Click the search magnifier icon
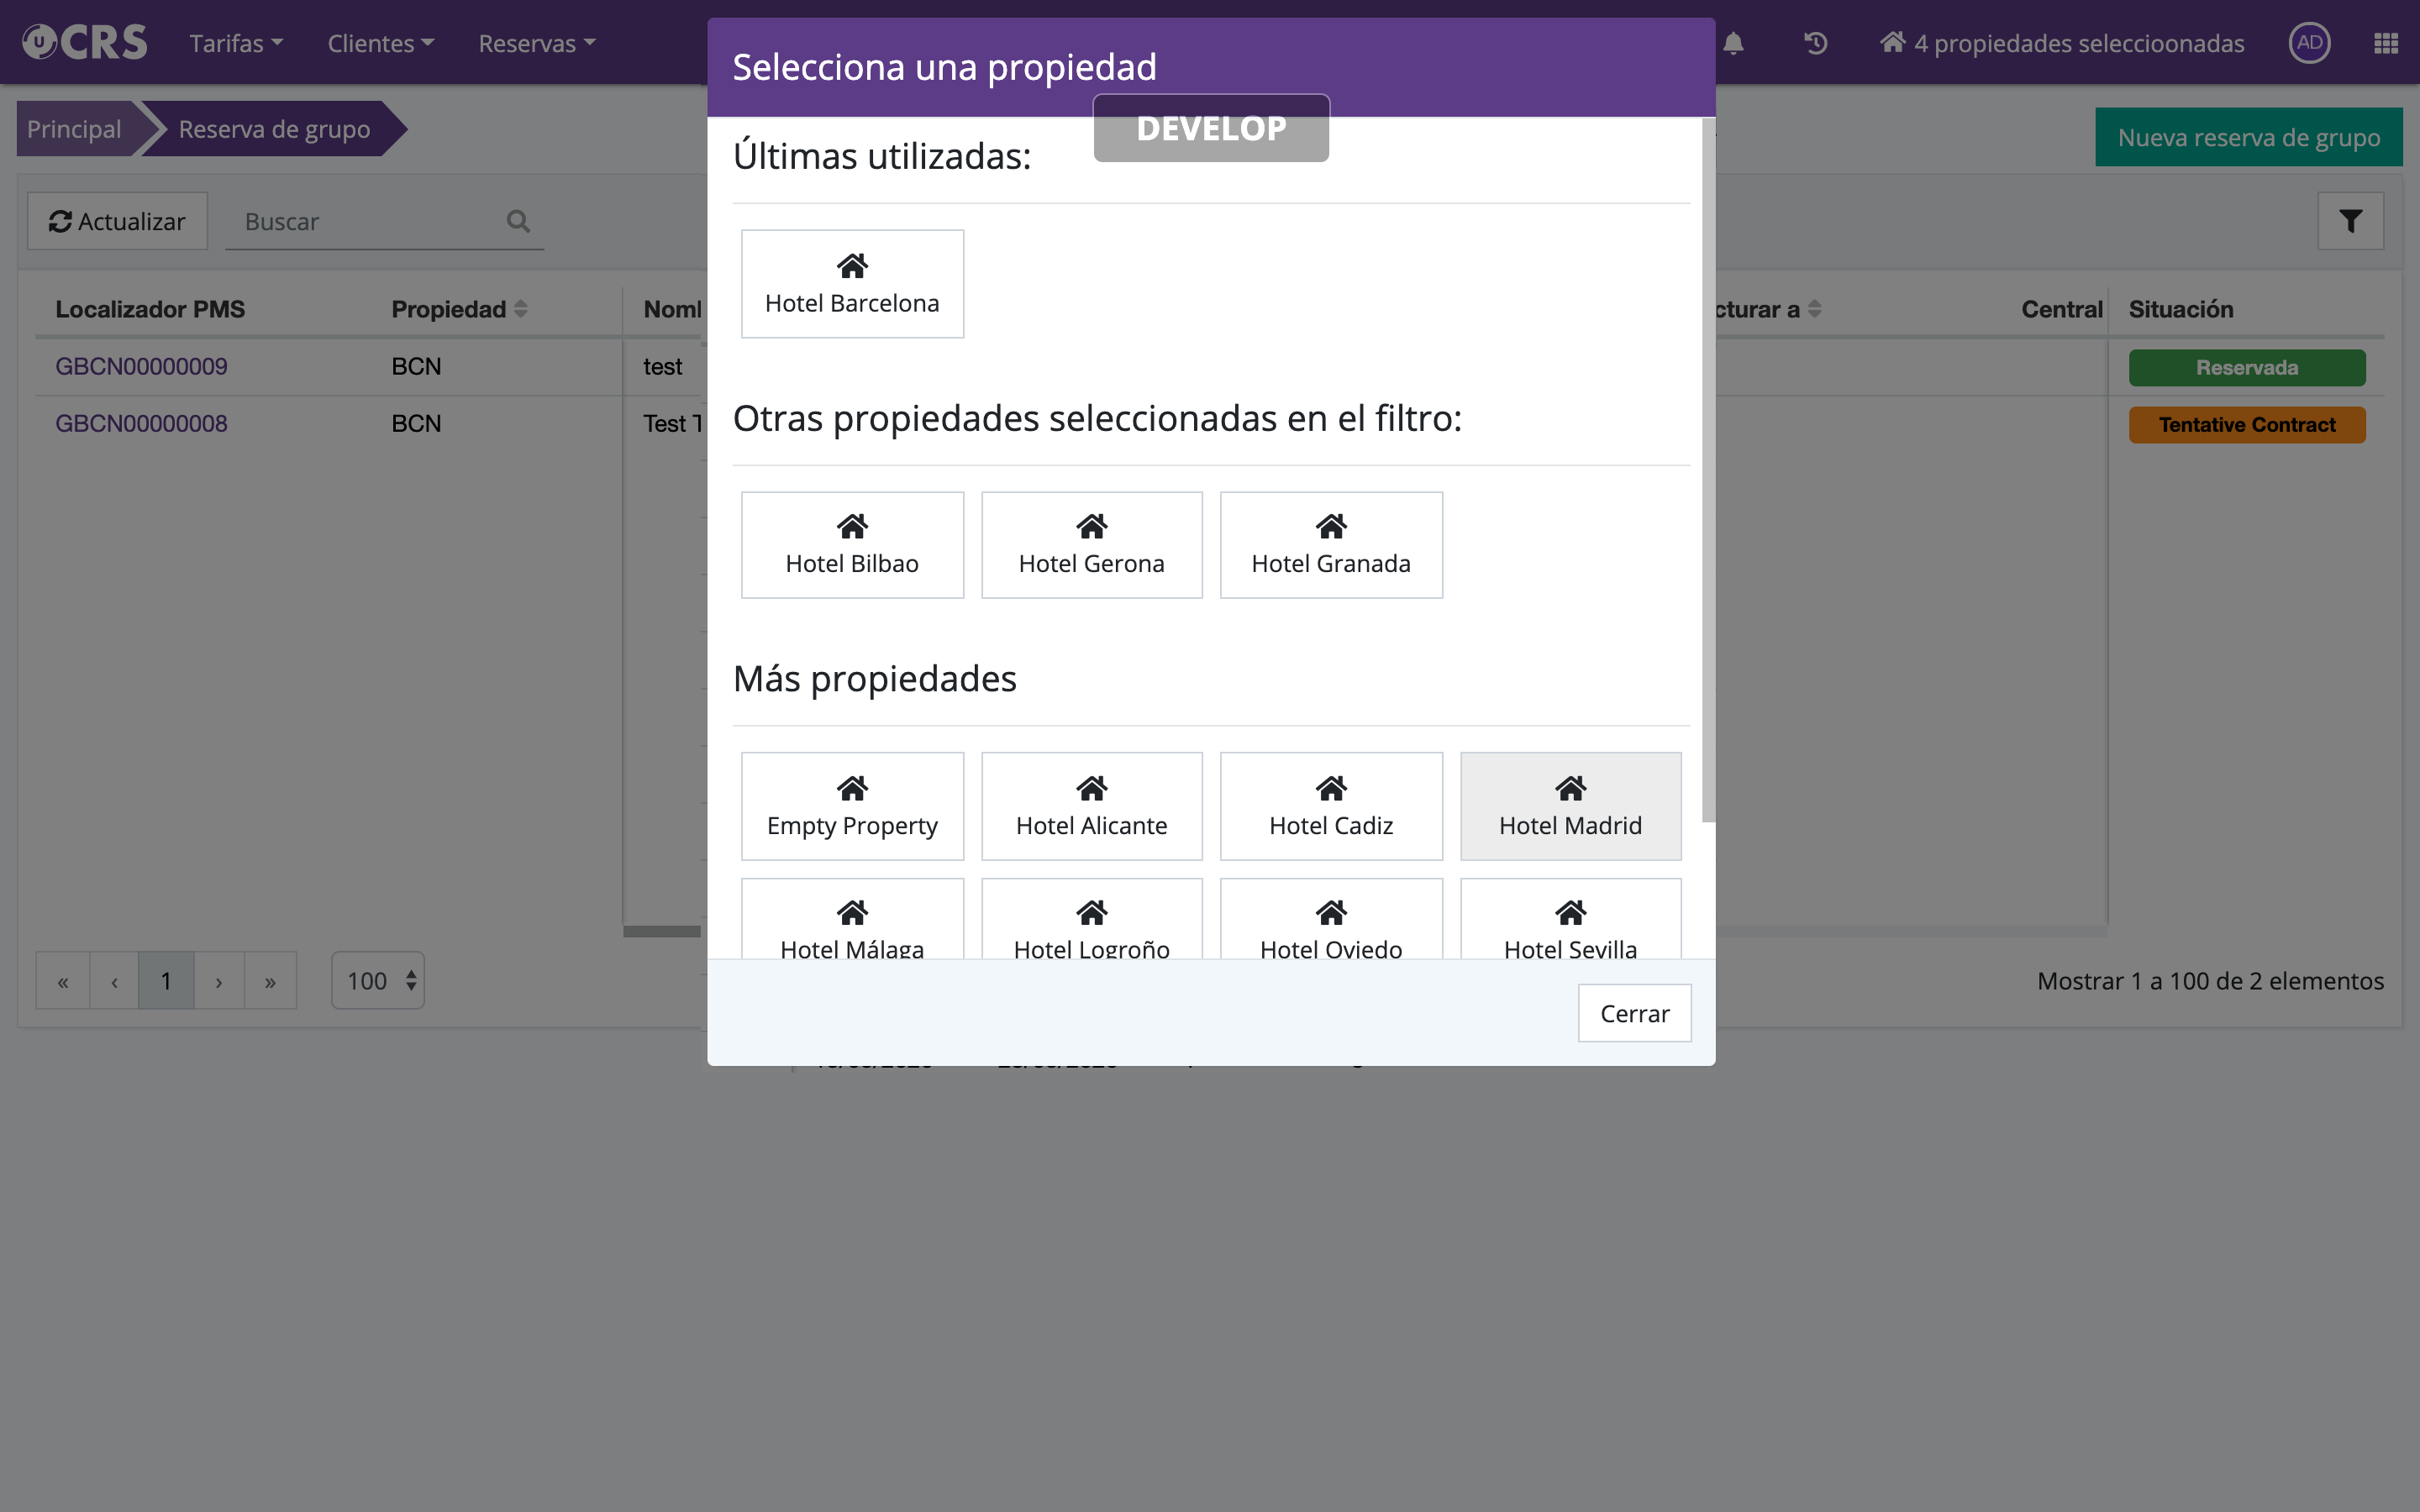 click(x=518, y=221)
